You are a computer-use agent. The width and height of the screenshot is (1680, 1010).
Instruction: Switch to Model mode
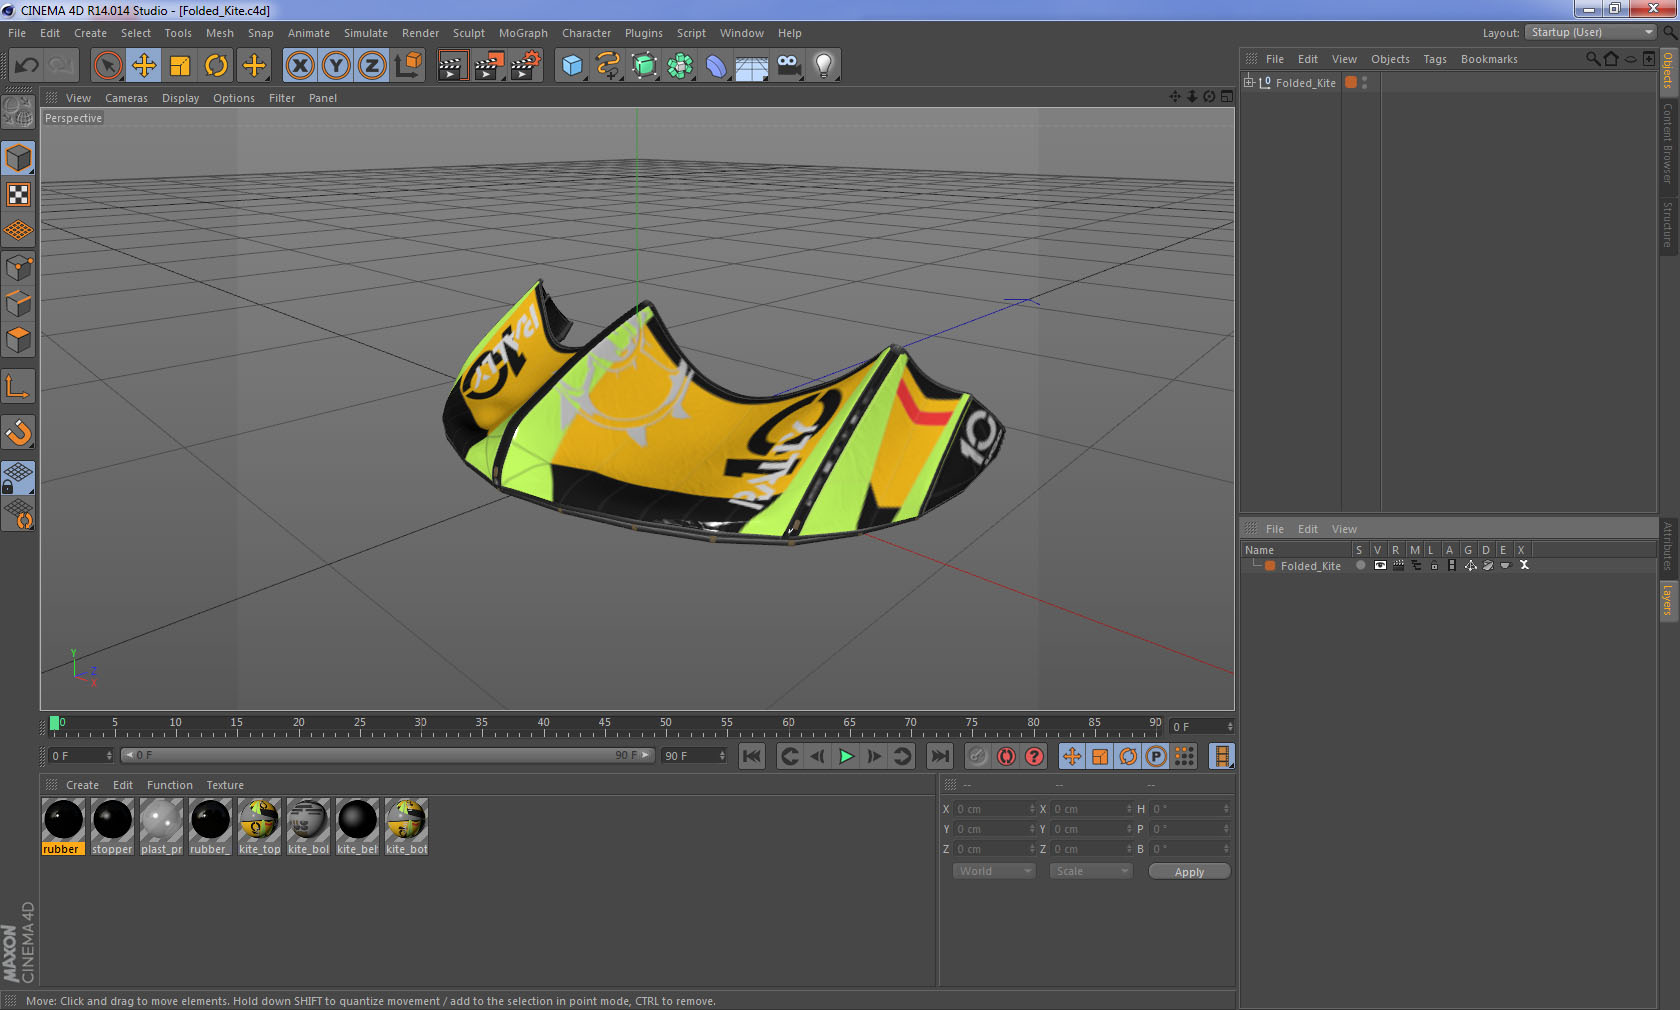[18, 158]
